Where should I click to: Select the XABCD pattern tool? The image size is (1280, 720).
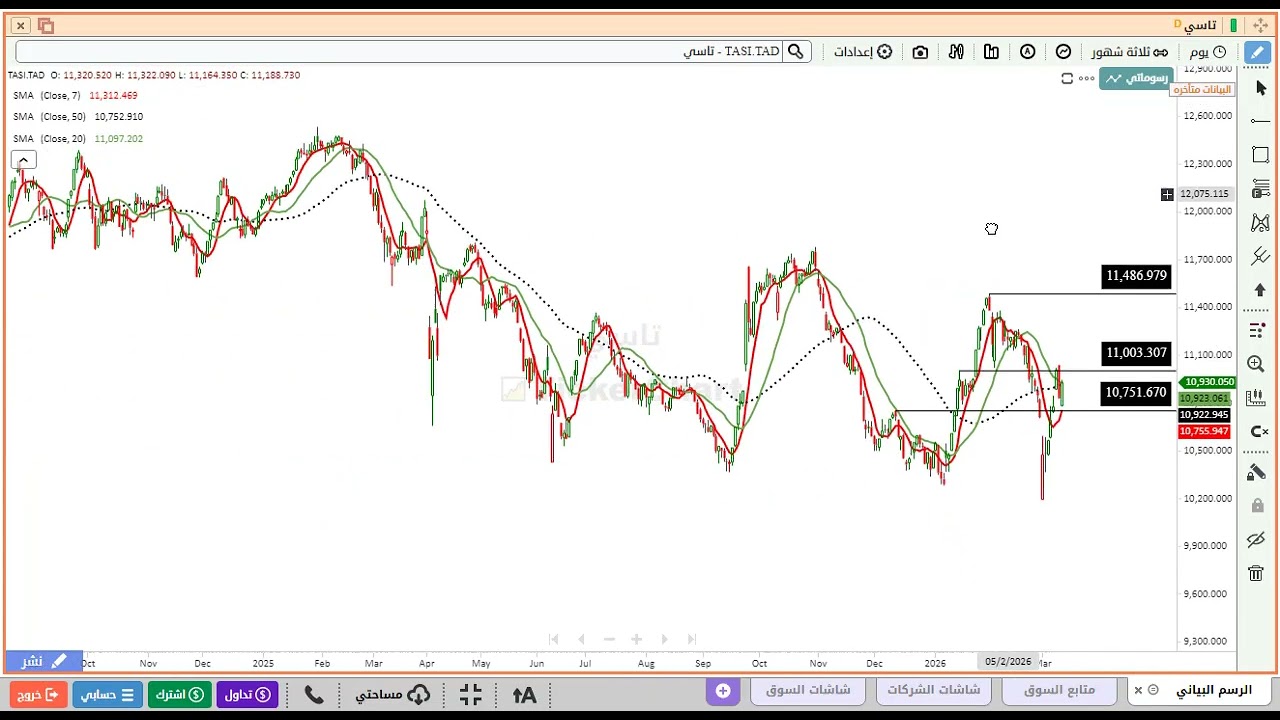[1260, 223]
